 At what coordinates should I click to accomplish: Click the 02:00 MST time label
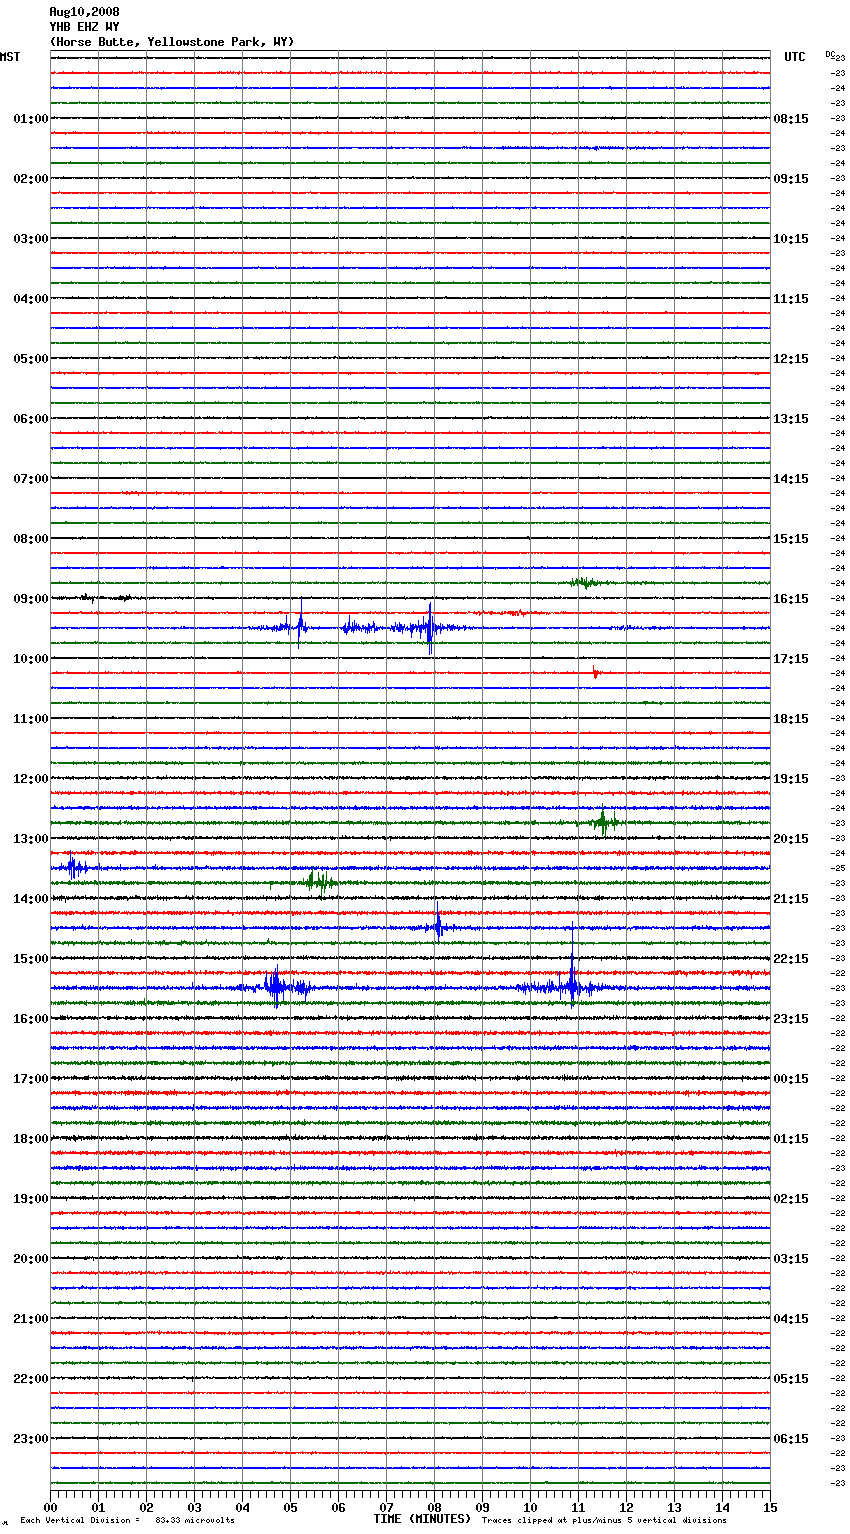coord(31,179)
